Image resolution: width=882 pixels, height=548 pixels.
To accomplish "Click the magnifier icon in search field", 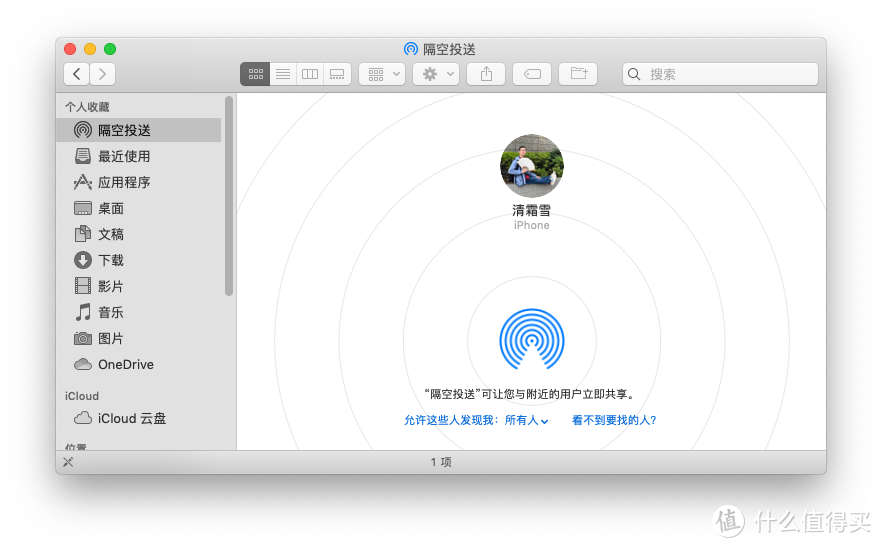I will (634, 74).
